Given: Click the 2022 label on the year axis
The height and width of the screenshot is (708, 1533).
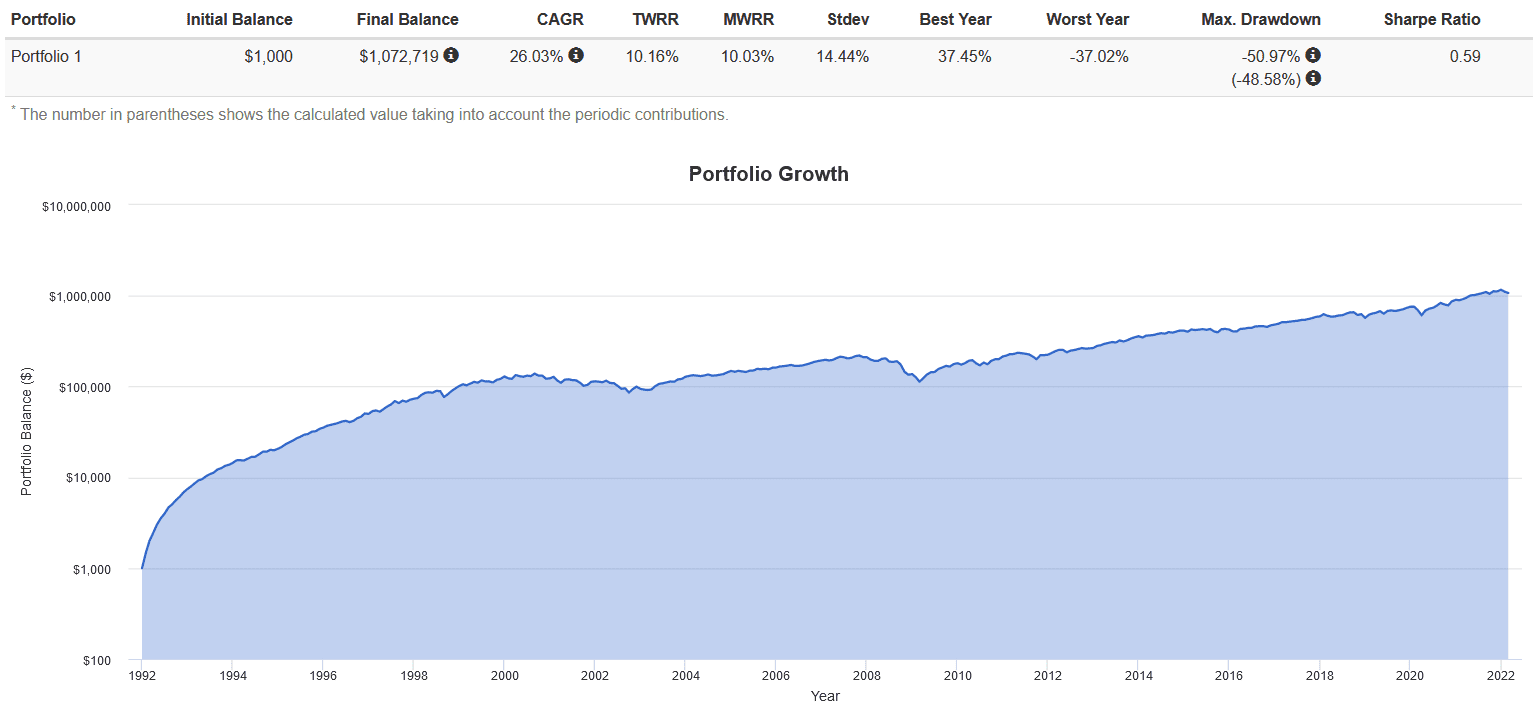Looking at the screenshot, I should point(1500,675).
